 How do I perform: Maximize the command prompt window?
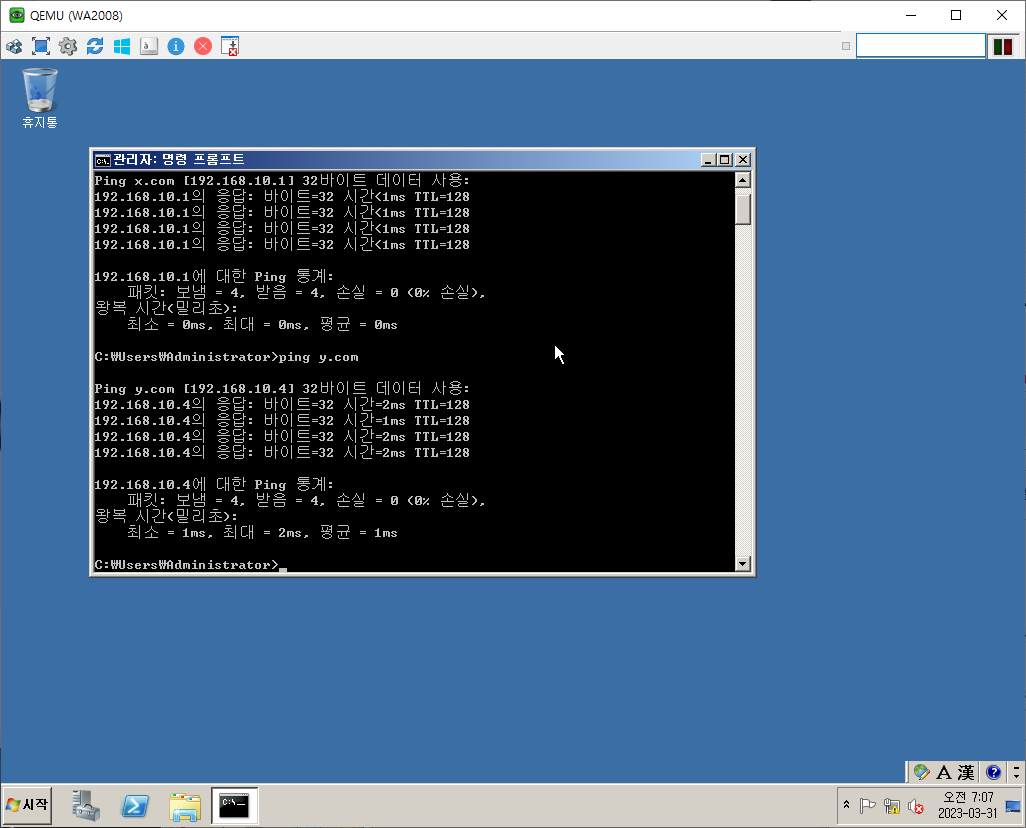(725, 160)
